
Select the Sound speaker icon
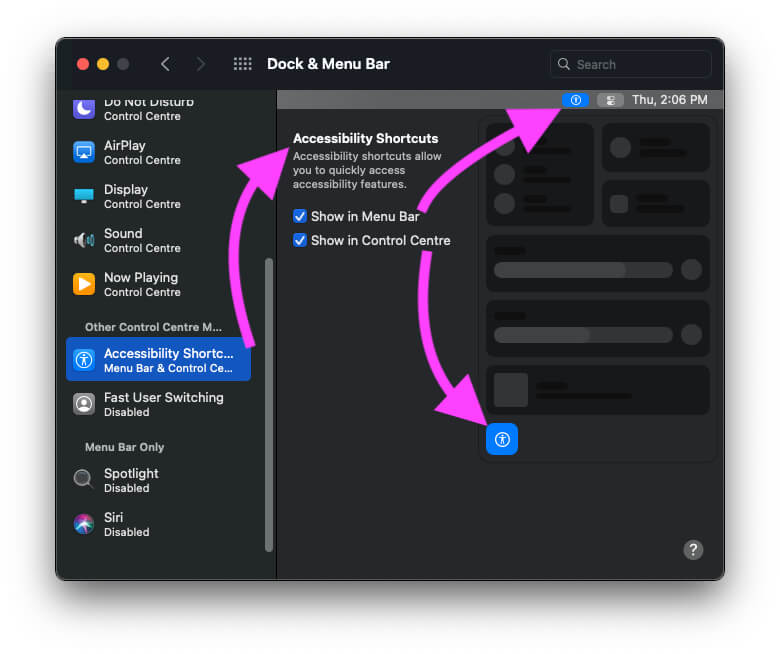click(84, 240)
